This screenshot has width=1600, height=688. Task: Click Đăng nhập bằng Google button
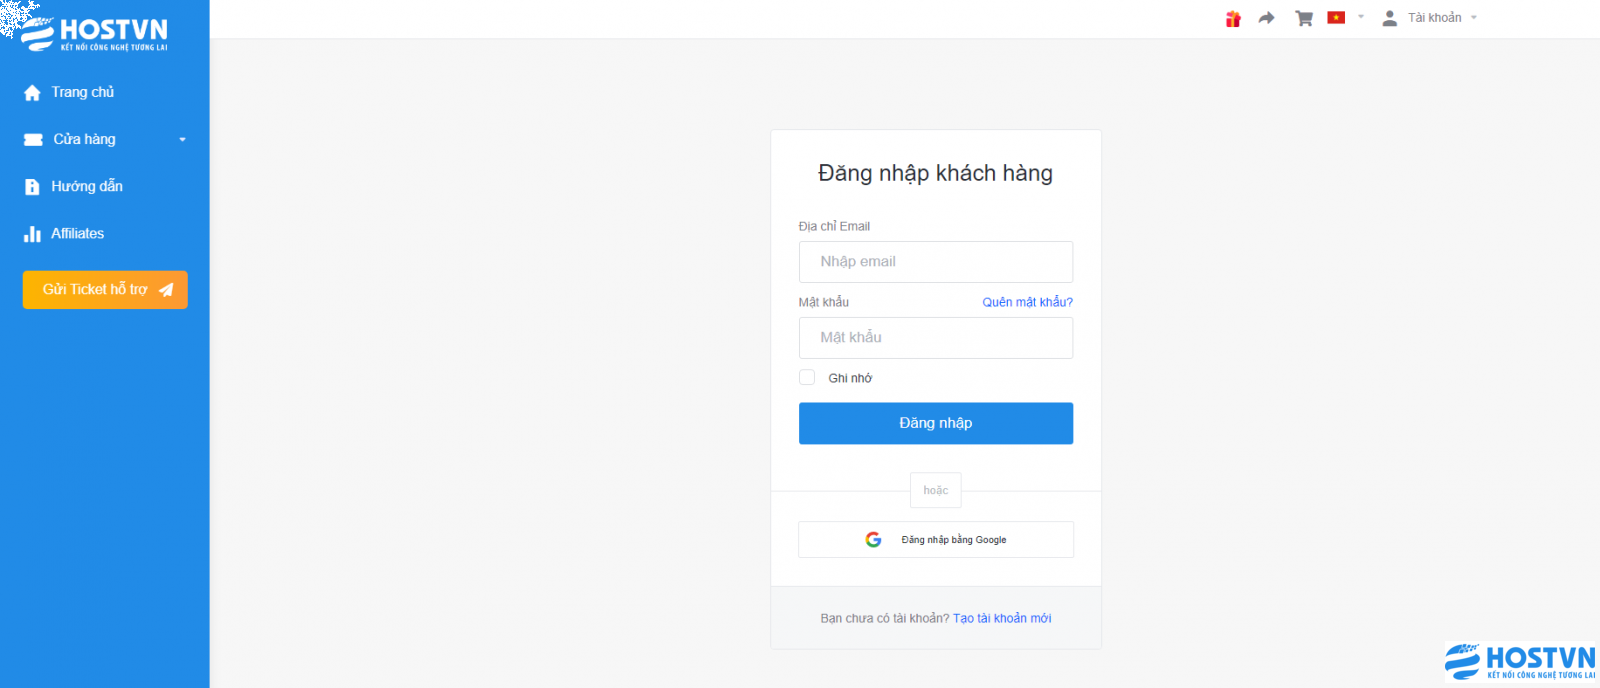click(936, 539)
